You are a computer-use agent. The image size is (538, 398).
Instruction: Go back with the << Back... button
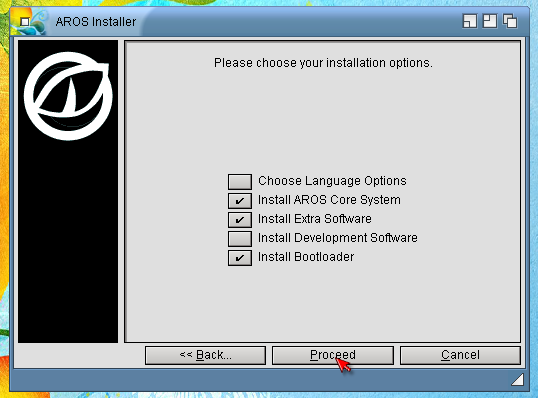coord(205,355)
